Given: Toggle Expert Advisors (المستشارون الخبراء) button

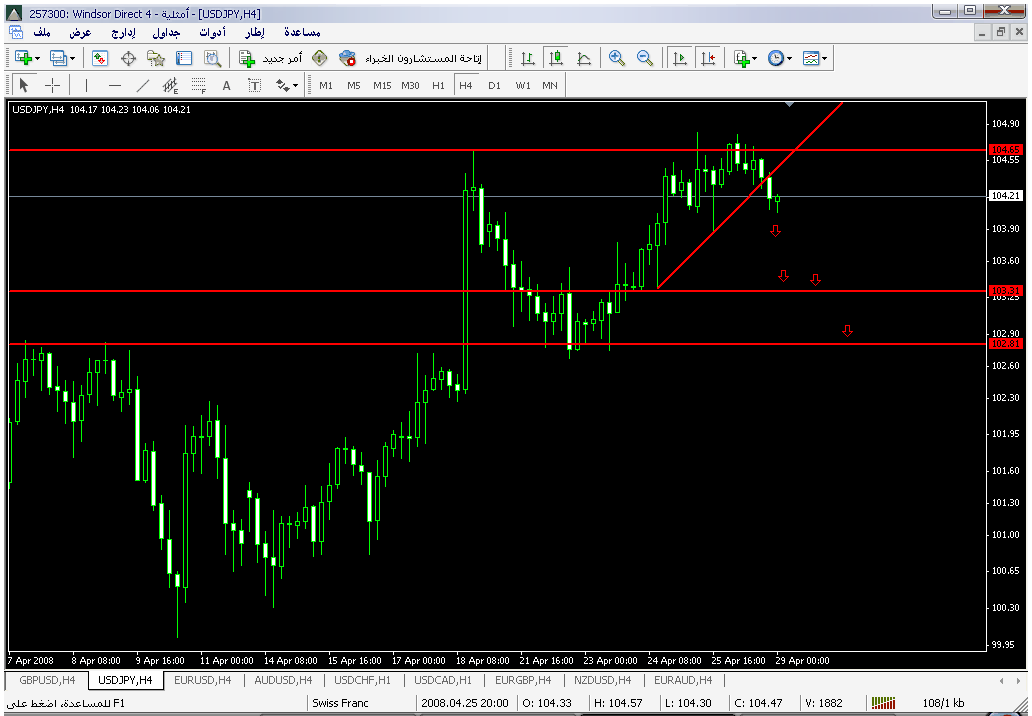Looking at the screenshot, I should 410,59.
